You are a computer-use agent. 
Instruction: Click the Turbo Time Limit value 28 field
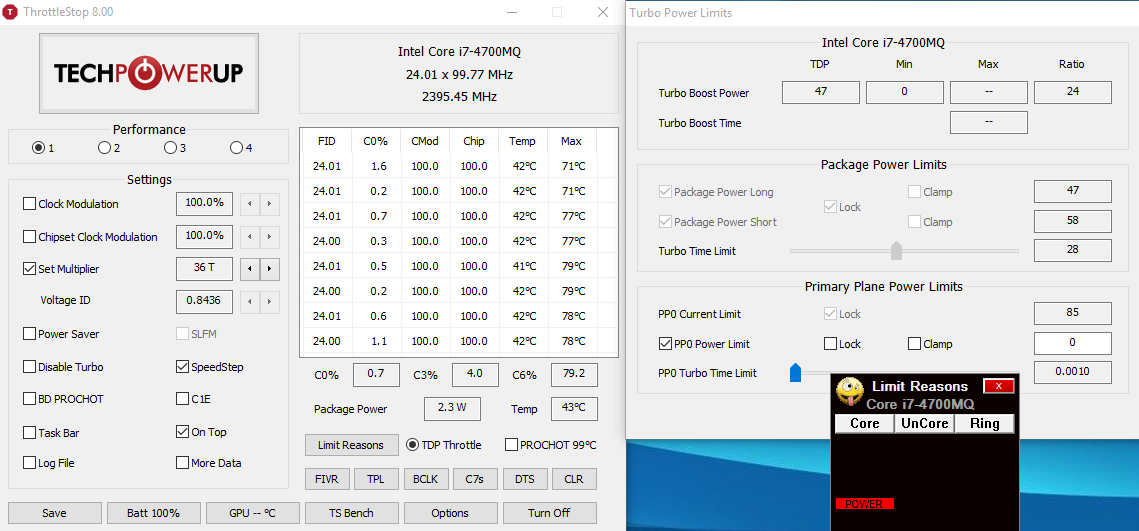[x=1073, y=251]
